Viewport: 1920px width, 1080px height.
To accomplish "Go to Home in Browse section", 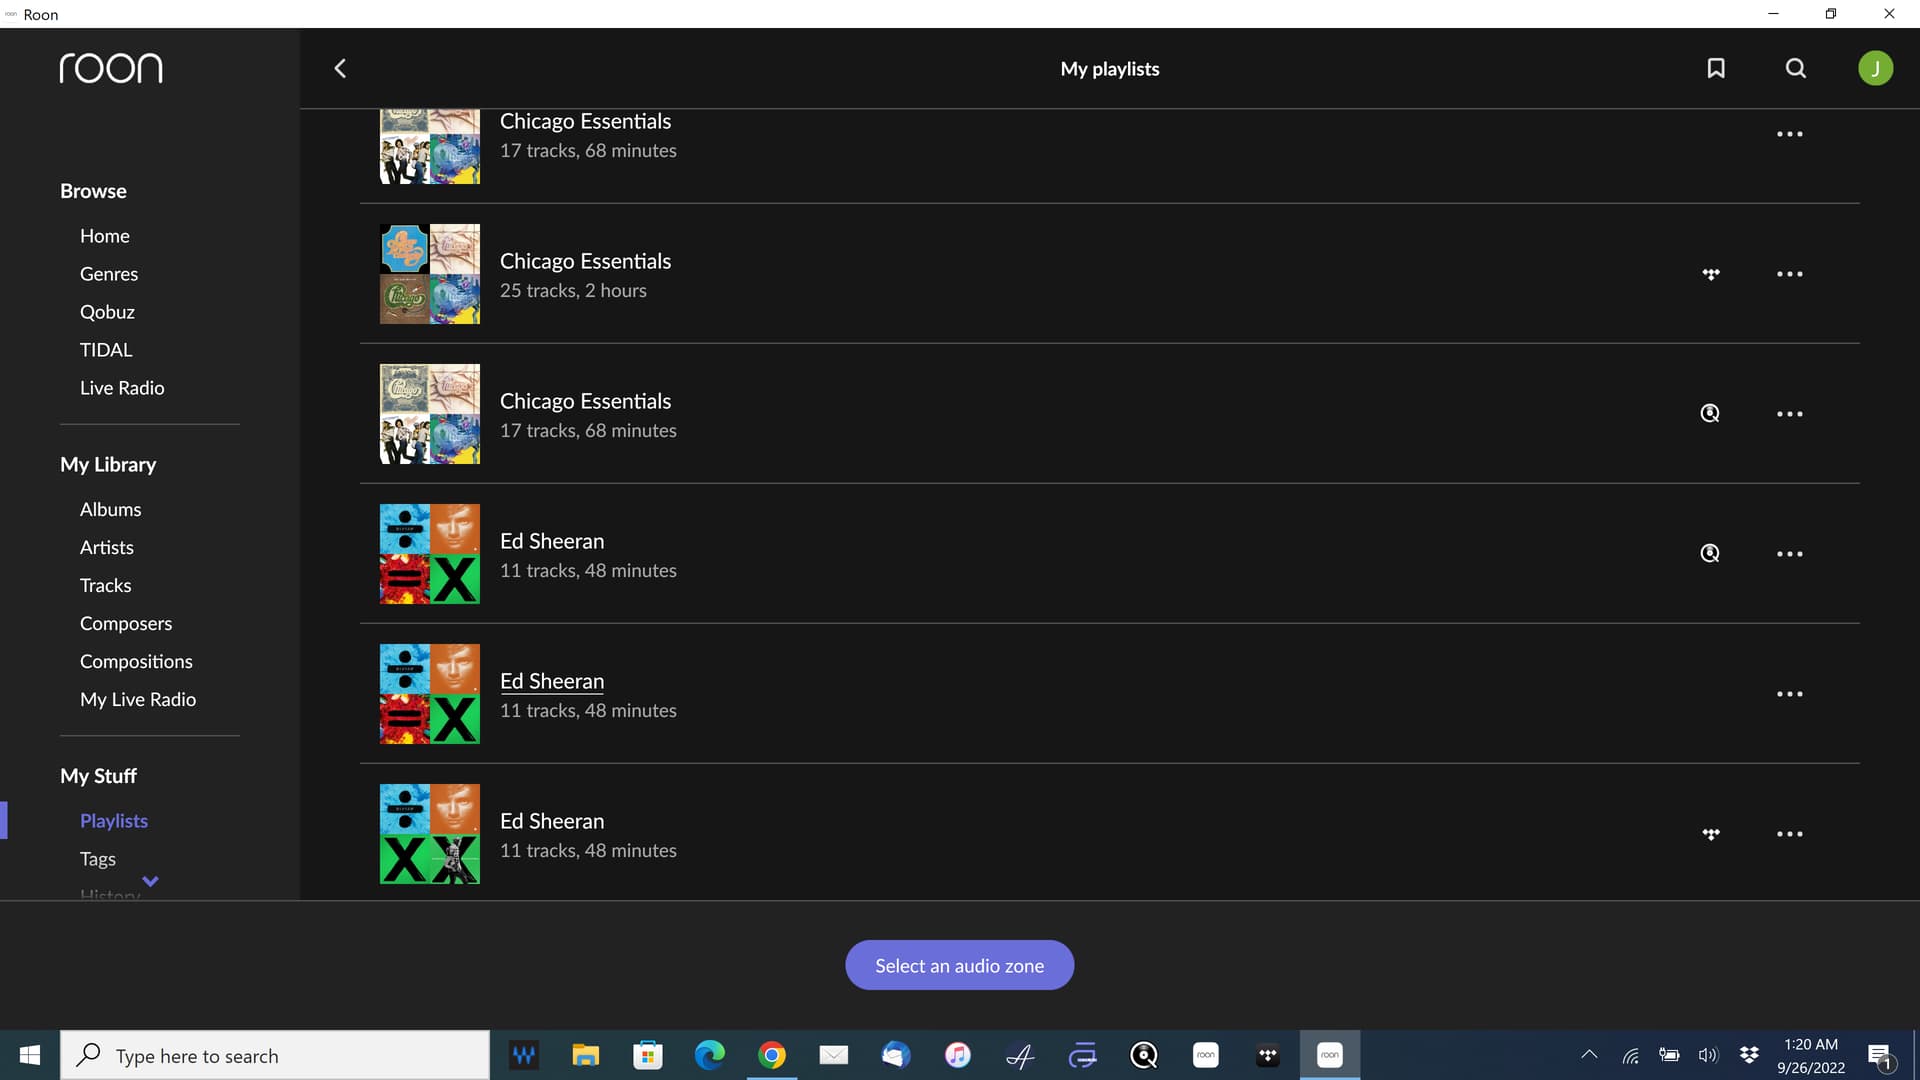I will coord(105,236).
